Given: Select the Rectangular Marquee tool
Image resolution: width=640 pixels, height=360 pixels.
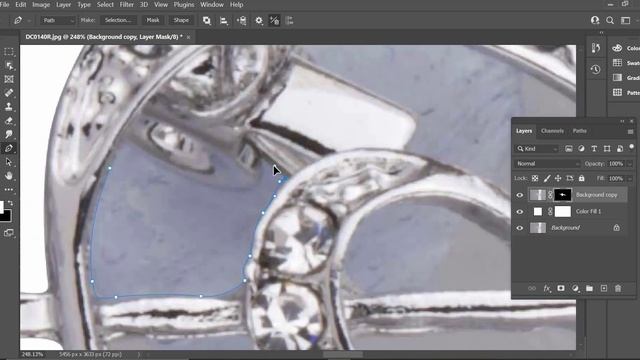Looking at the screenshot, I should coord(9,52).
